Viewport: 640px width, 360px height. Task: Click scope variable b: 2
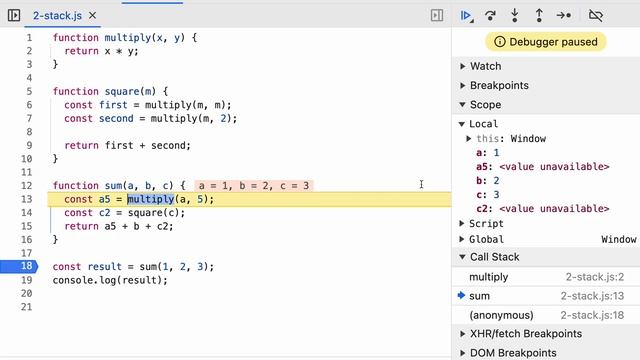tap(487, 180)
